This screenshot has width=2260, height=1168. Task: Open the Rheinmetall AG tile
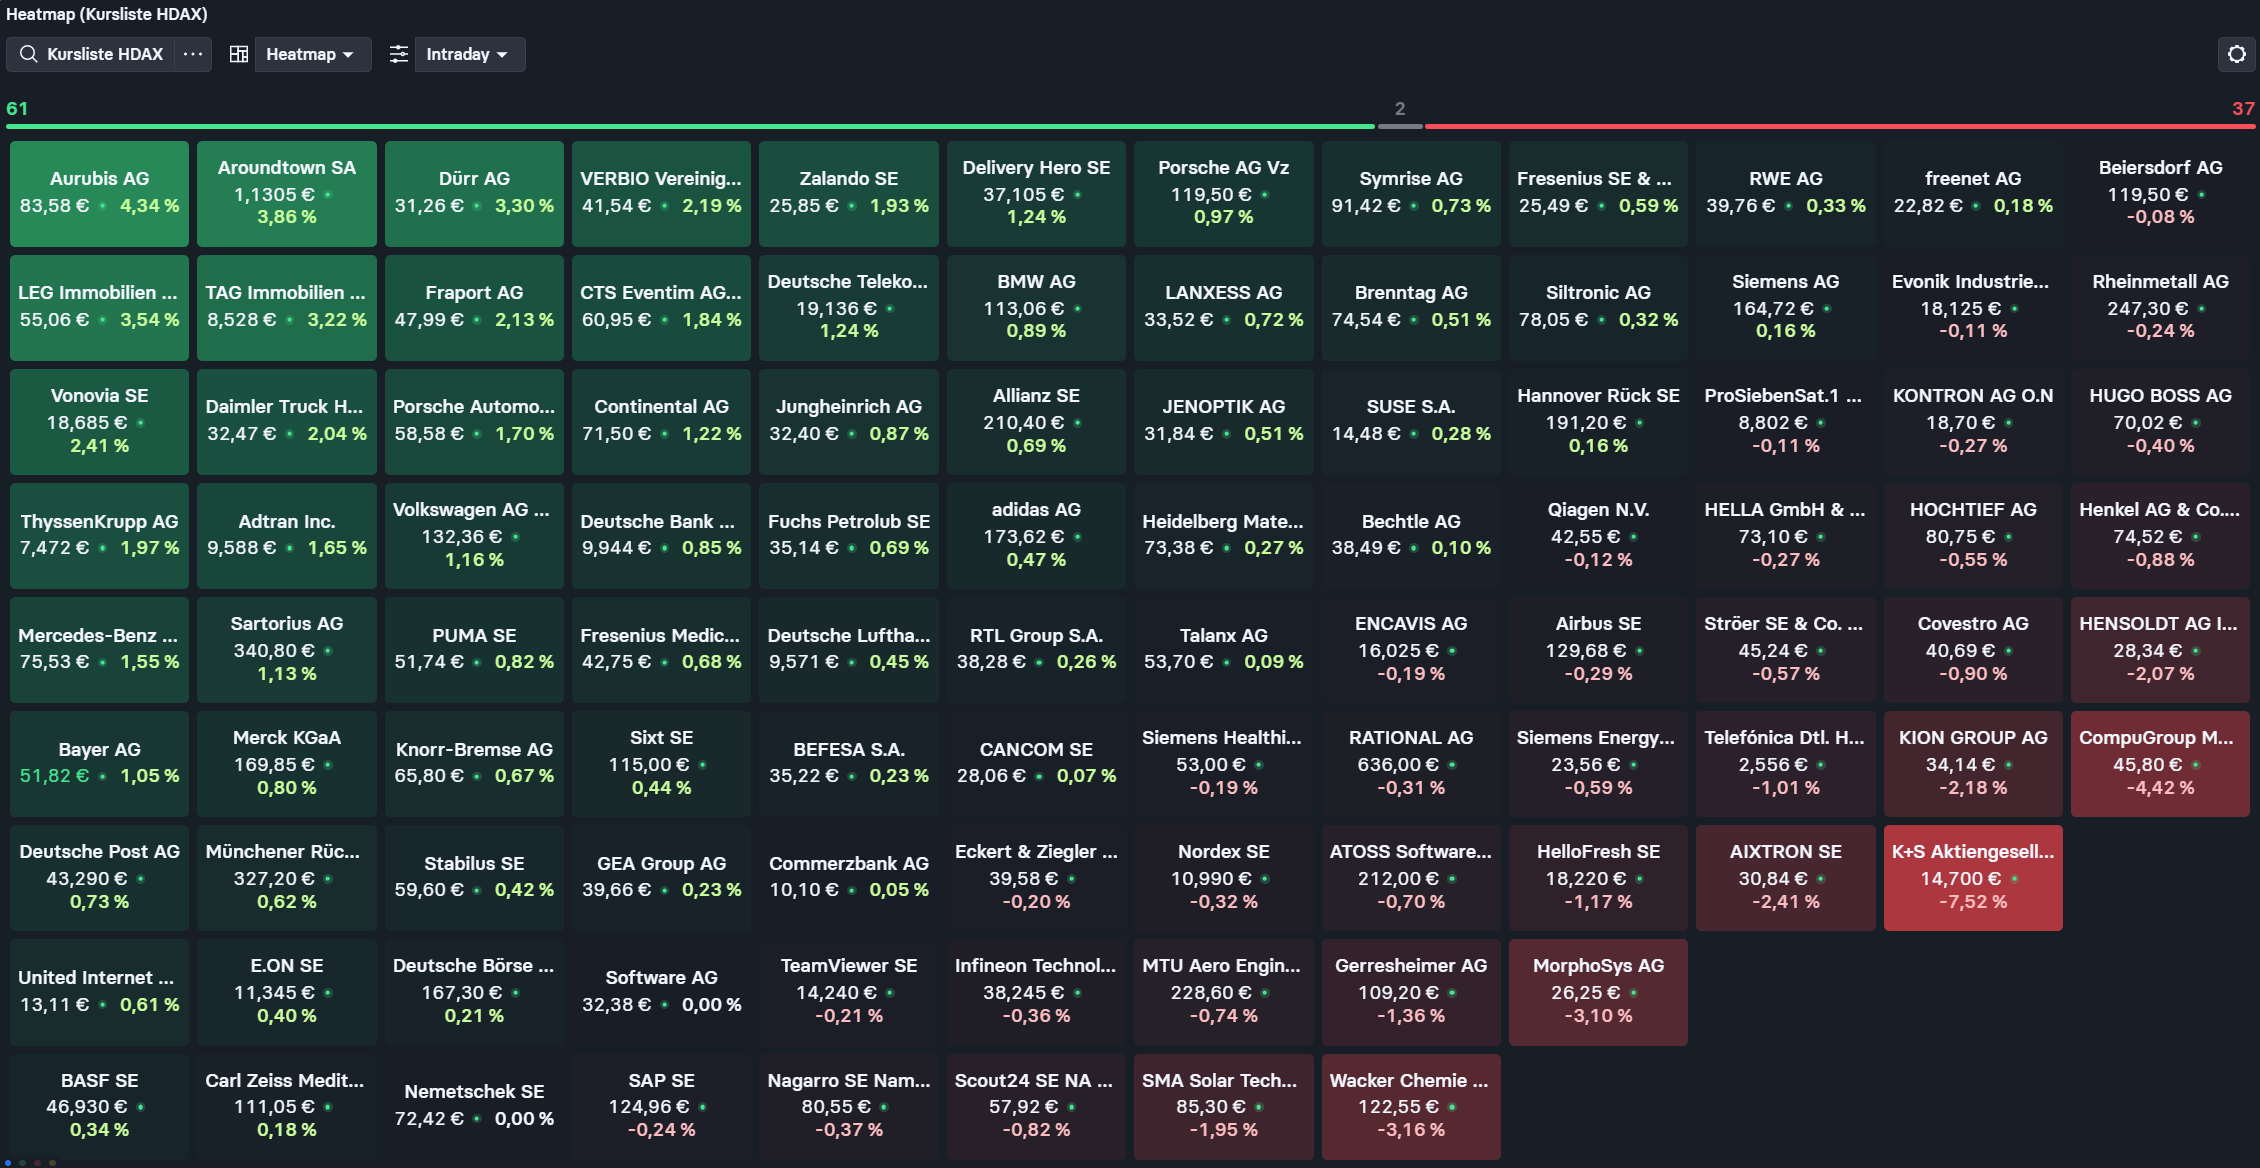point(2160,308)
